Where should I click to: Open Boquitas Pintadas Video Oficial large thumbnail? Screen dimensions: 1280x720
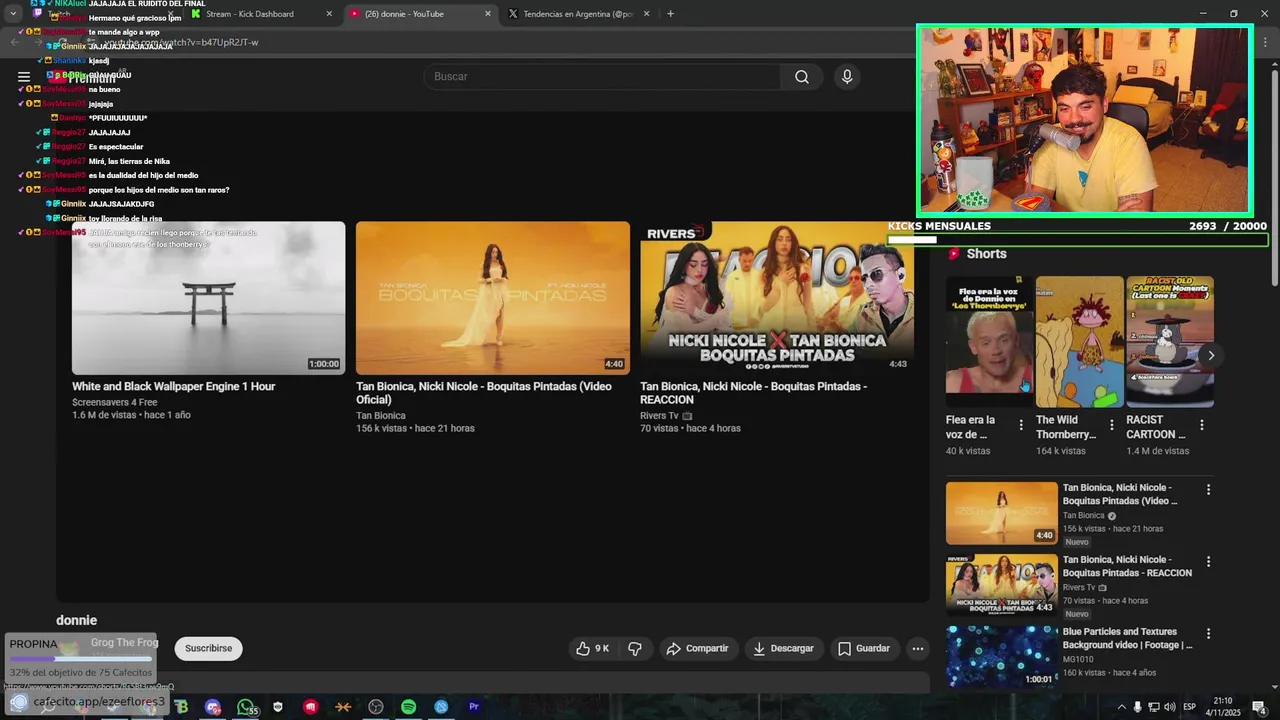[493, 298]
